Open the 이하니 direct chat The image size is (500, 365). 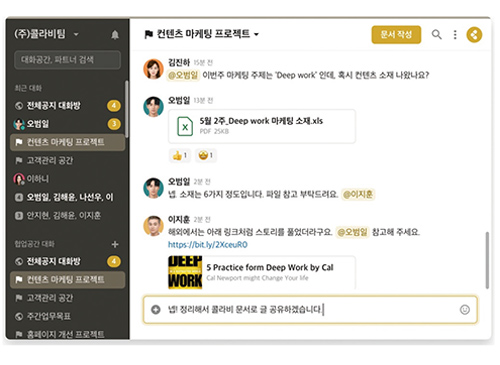pyautogui.click(x=67, y=179)
